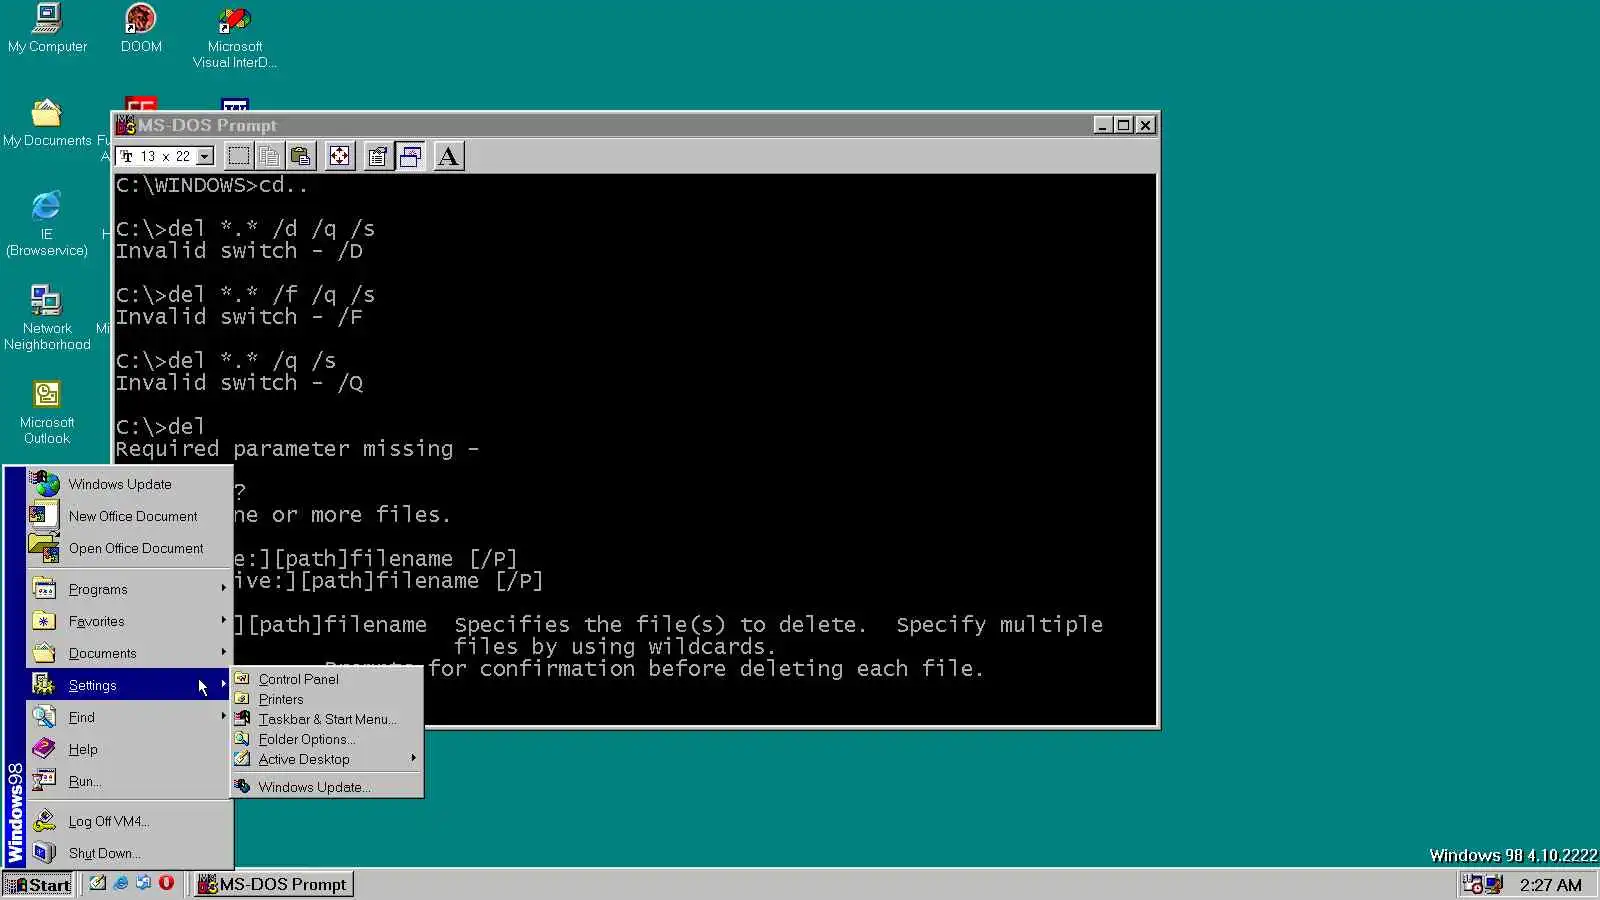Viewport: 1600px width, 900px height.
Task: Click Control Panel icon in Settings submenu
Action: coord(242,679)
